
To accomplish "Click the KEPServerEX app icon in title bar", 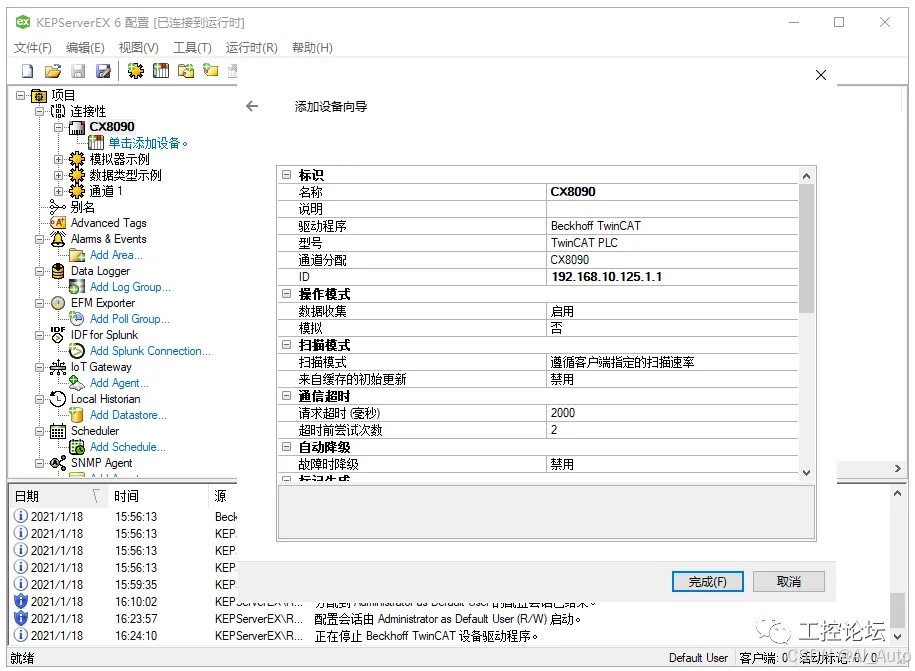I will [23, 22].
